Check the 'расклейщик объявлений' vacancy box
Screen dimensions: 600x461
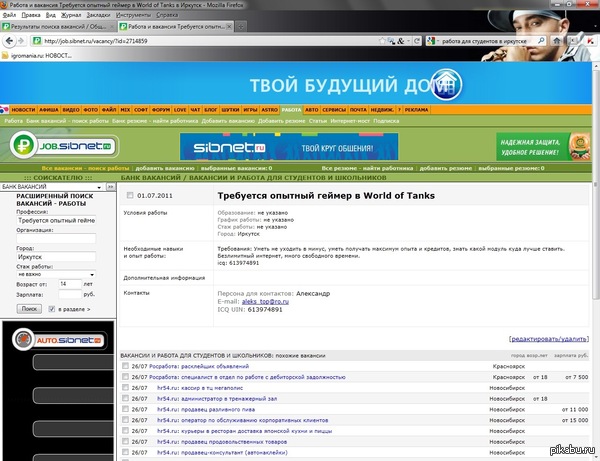tap(125, 366)
